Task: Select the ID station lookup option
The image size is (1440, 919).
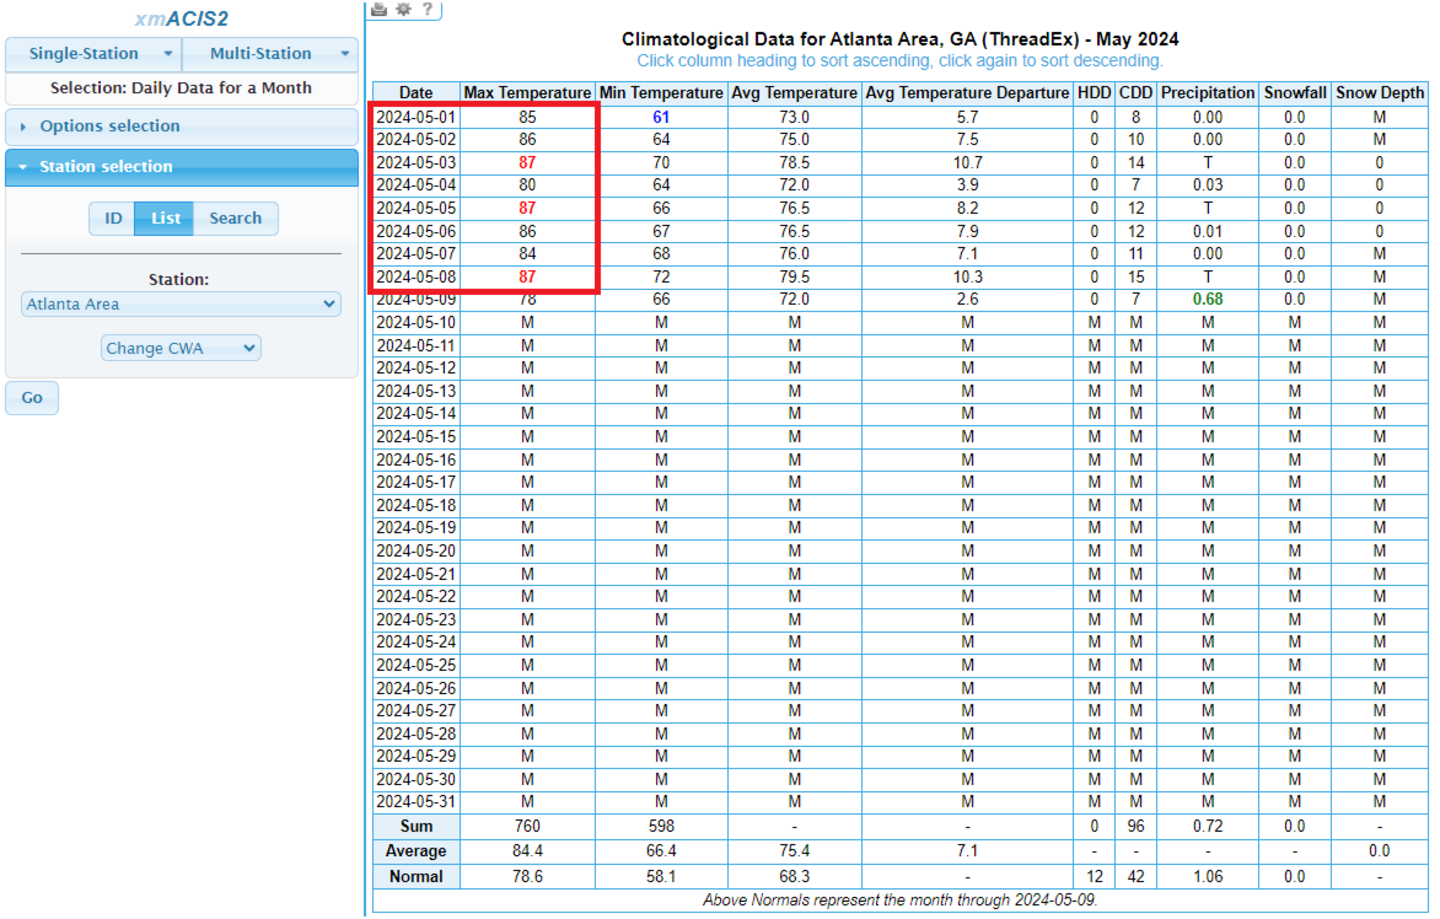Action: click(x=113, y=218)
